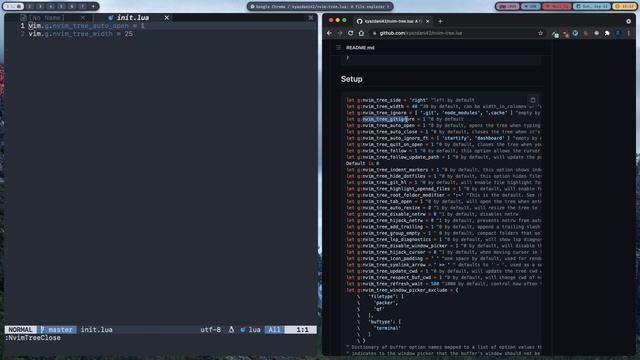Open the Chrome three-dot menu
The width and height of the screenshot is (640, 360).
pos(629,33)
